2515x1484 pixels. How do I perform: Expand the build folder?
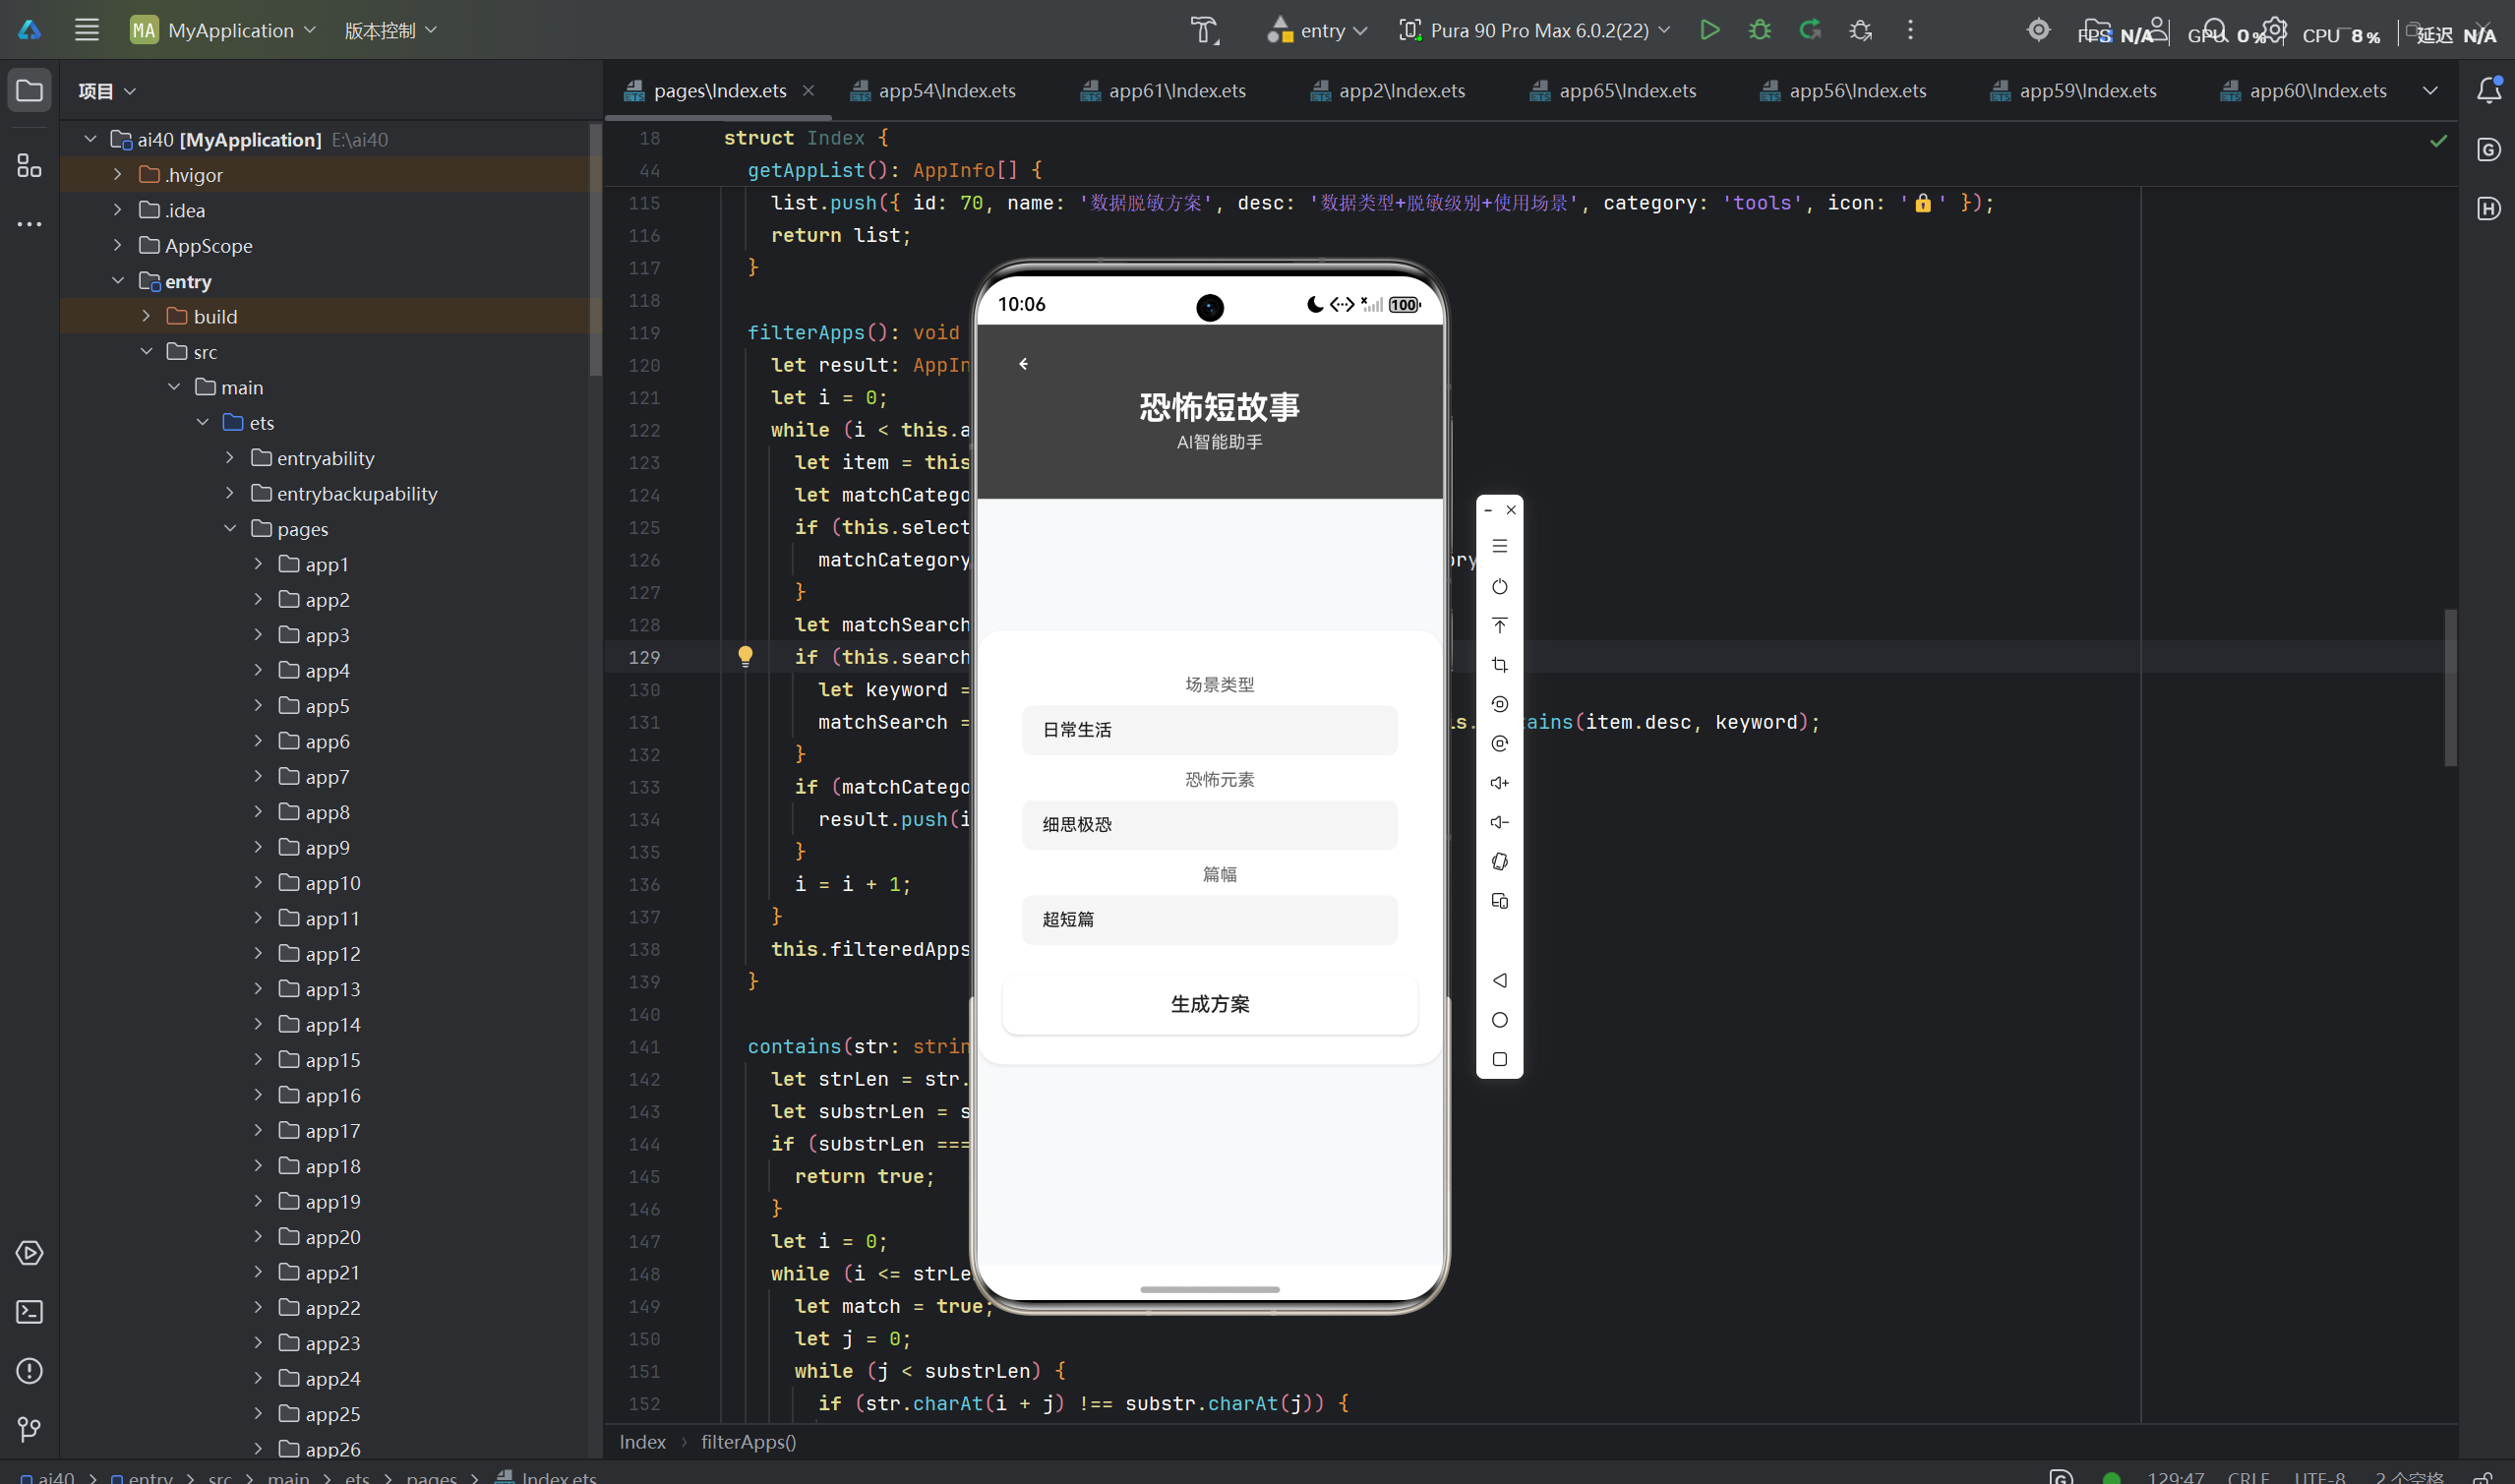[x=146, y=316]
